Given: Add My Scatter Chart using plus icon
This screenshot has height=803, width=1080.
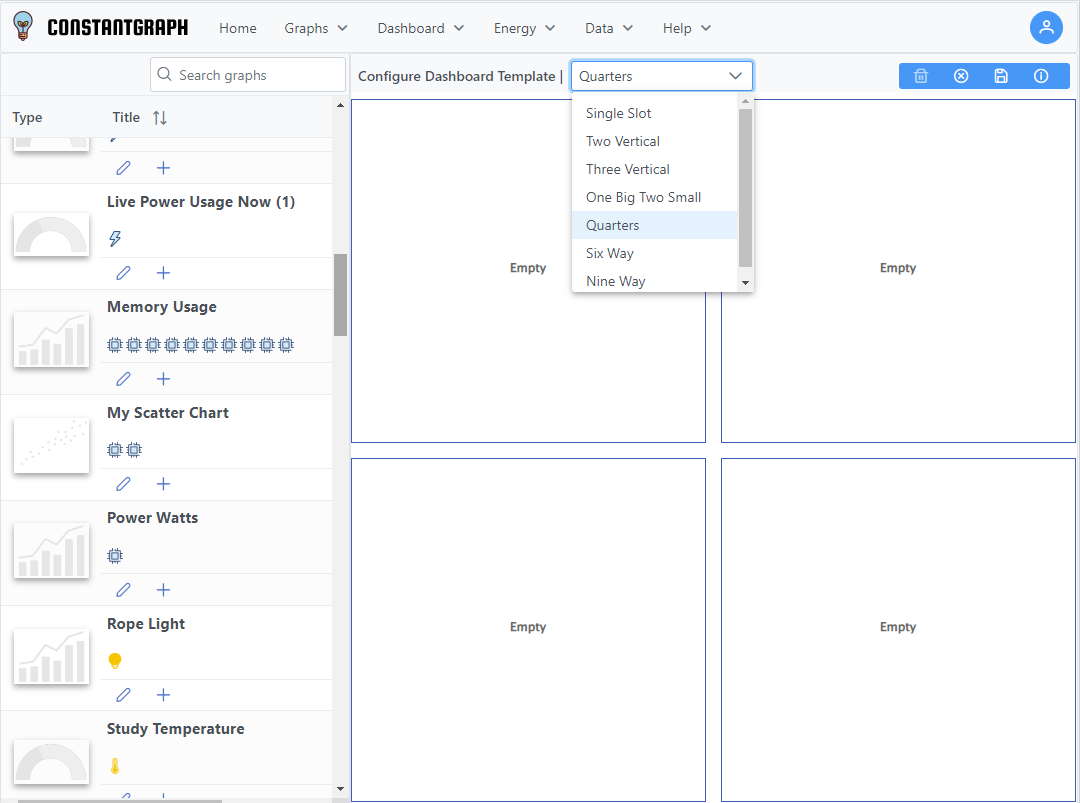Looking at the screenshot, I should click(164, 484).
